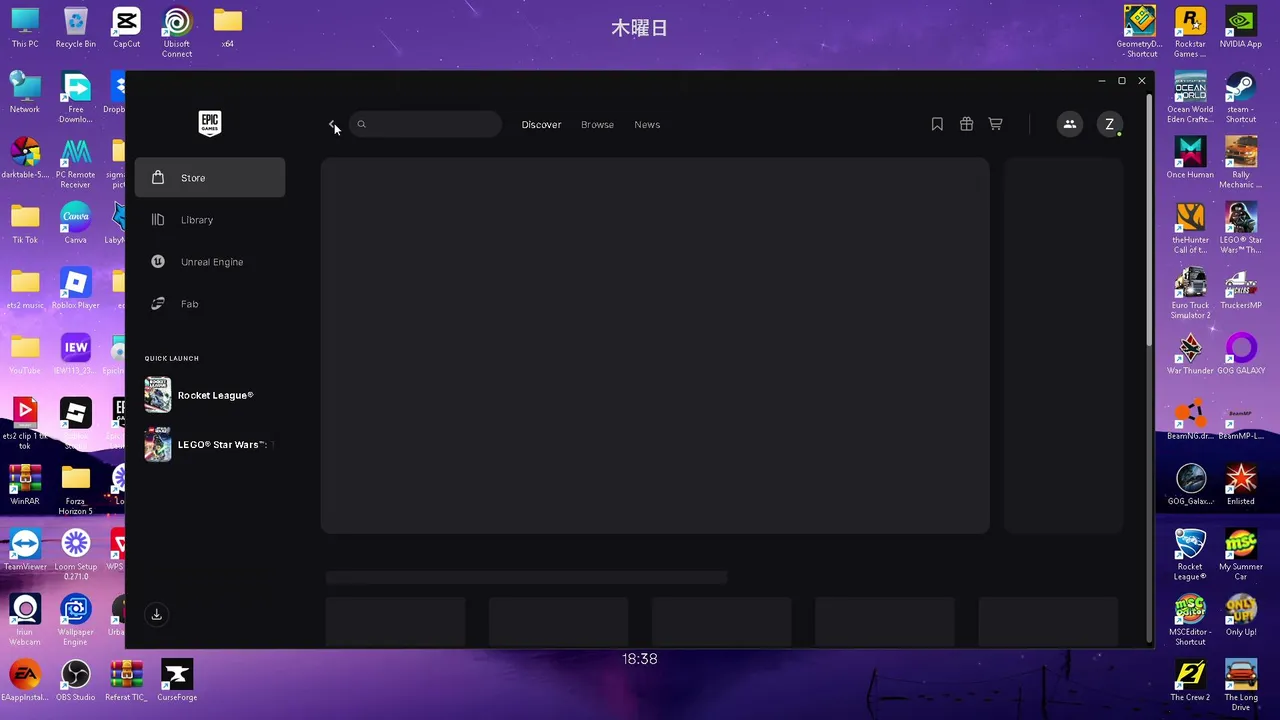Open the CapCut desktop shortcut

[126, 28]
